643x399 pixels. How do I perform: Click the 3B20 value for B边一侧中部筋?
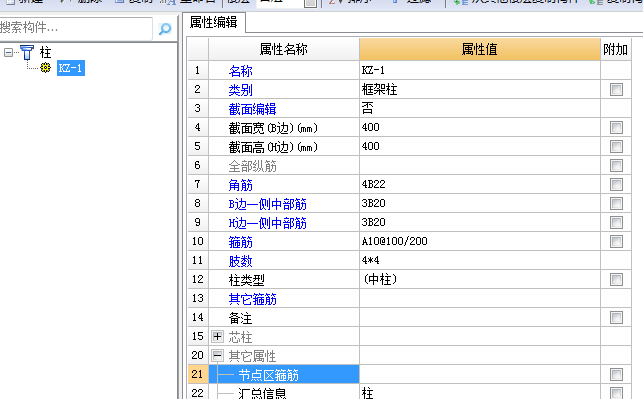coord(480,203)
